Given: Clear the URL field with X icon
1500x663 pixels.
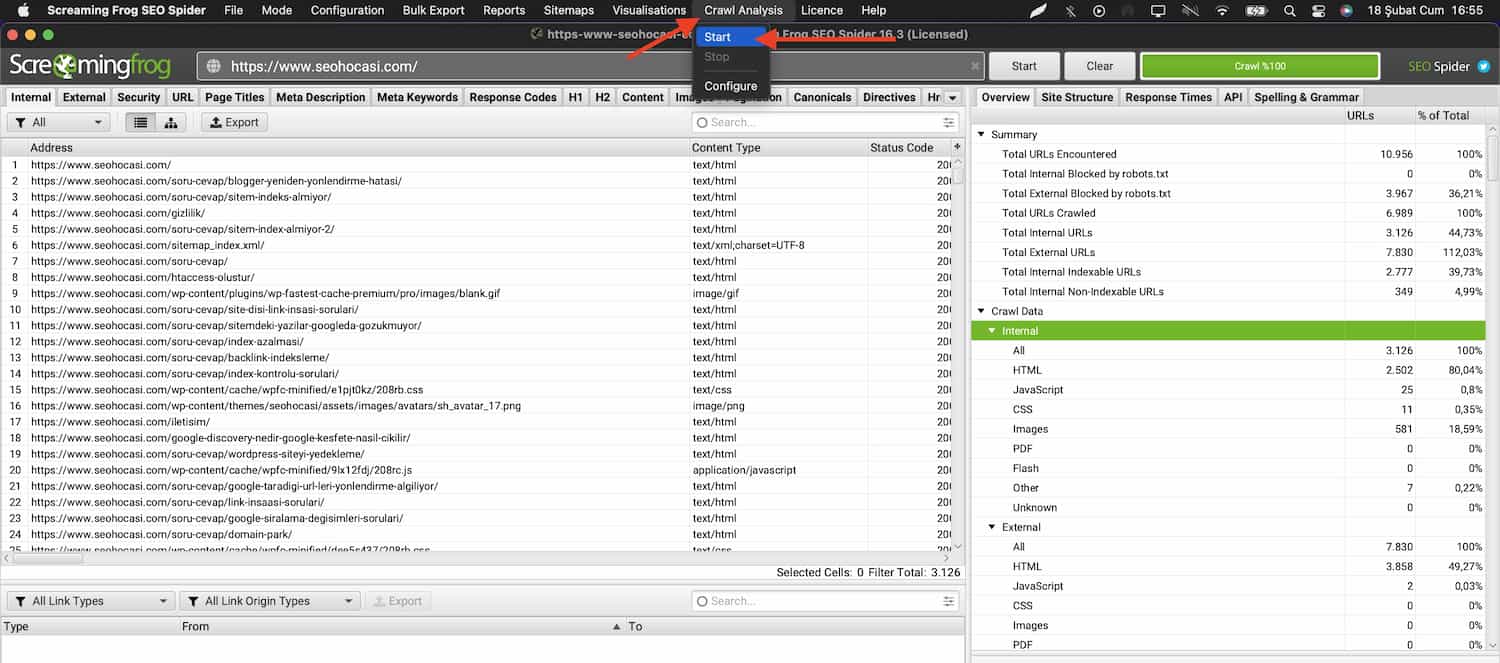Looking at the screenshot, I should coord(975,67).
